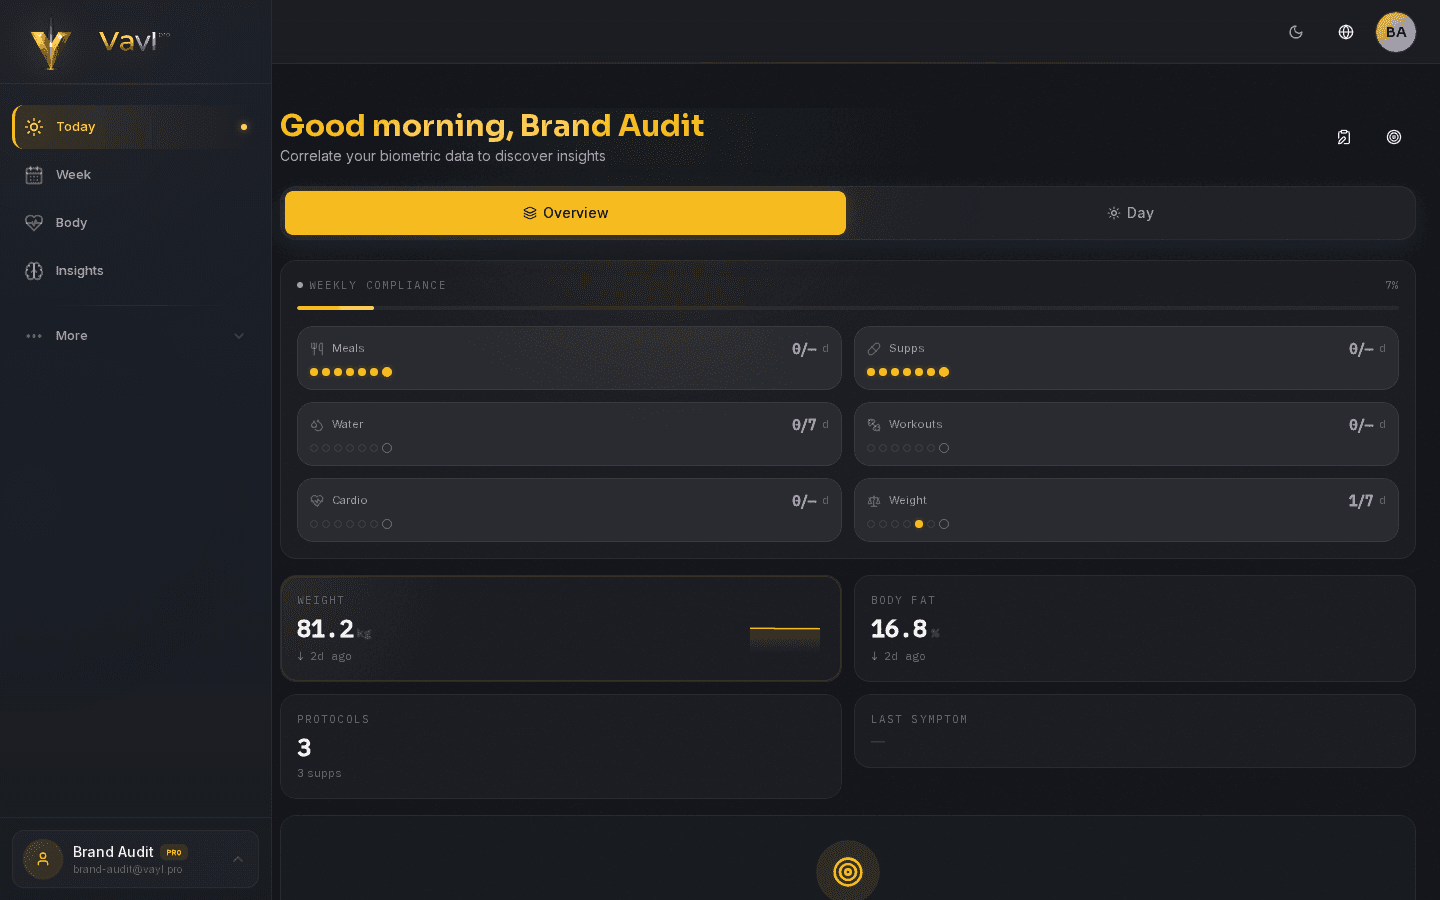
Task: Click the PRO badge
Action: pyautogui.click(x=174, y=852)
